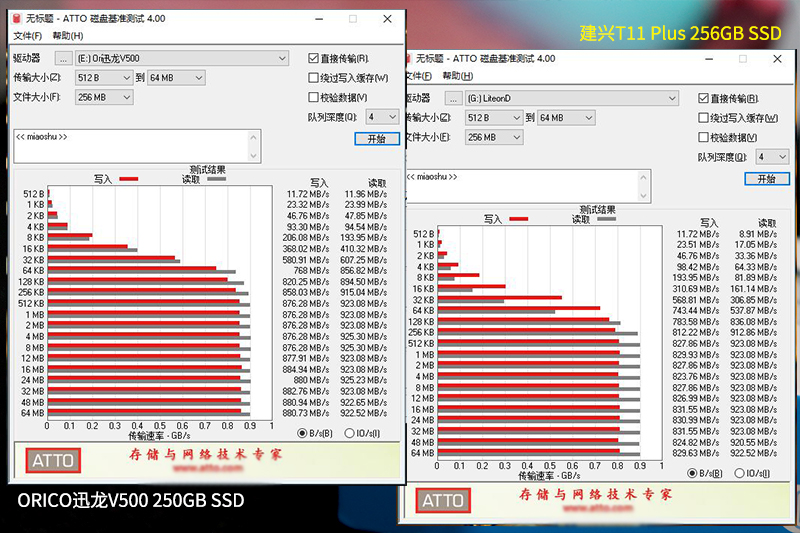800x533 pixels.
Task: Click 920.55 MB/s read value in right window
Action: pyautogui.click(x=754, y=442)
